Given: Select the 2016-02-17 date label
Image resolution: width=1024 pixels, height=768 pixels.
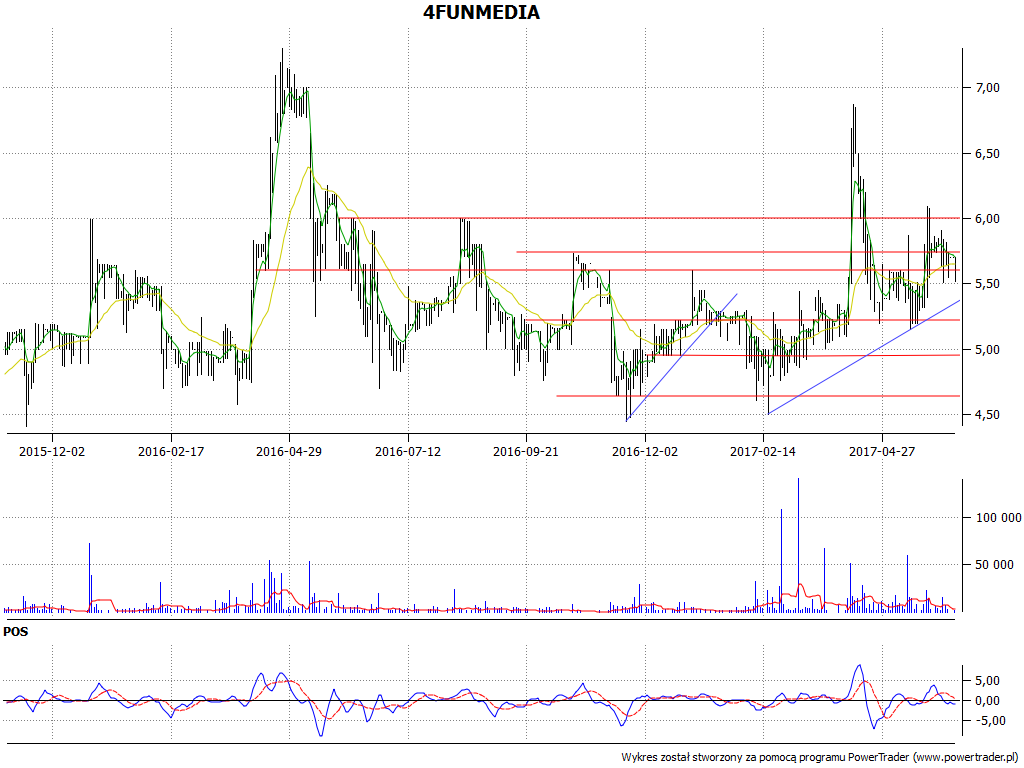Looking at the screenshot, I should coord(170,451).
